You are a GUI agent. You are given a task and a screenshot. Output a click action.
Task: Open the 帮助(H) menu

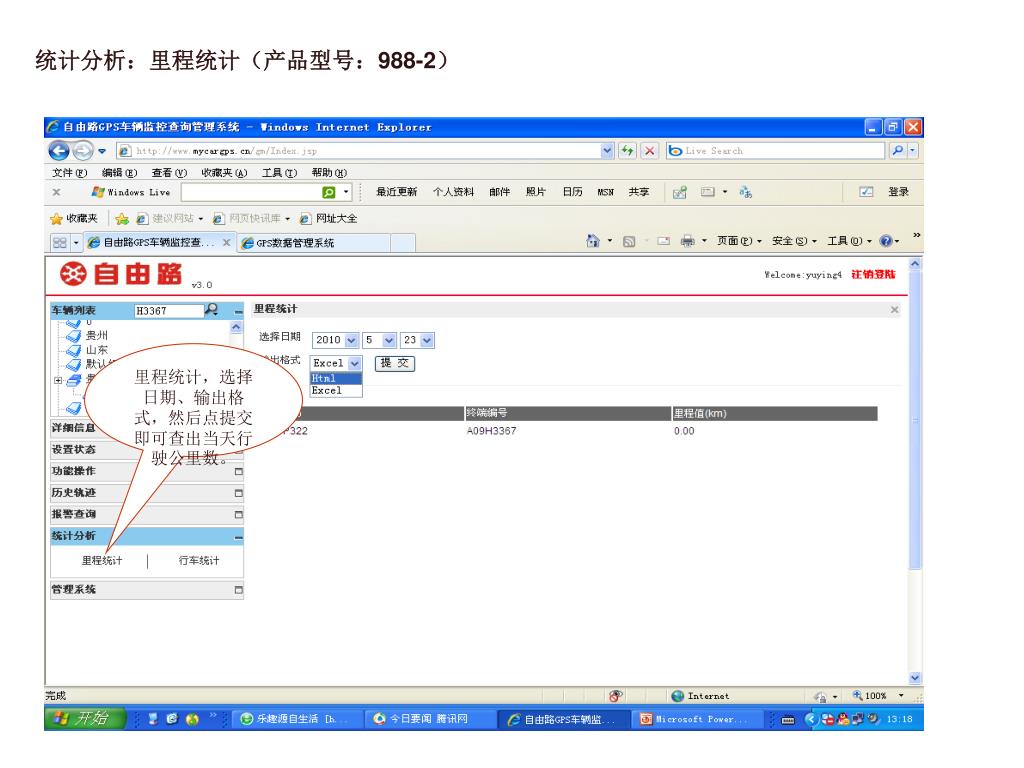(329, 173)
